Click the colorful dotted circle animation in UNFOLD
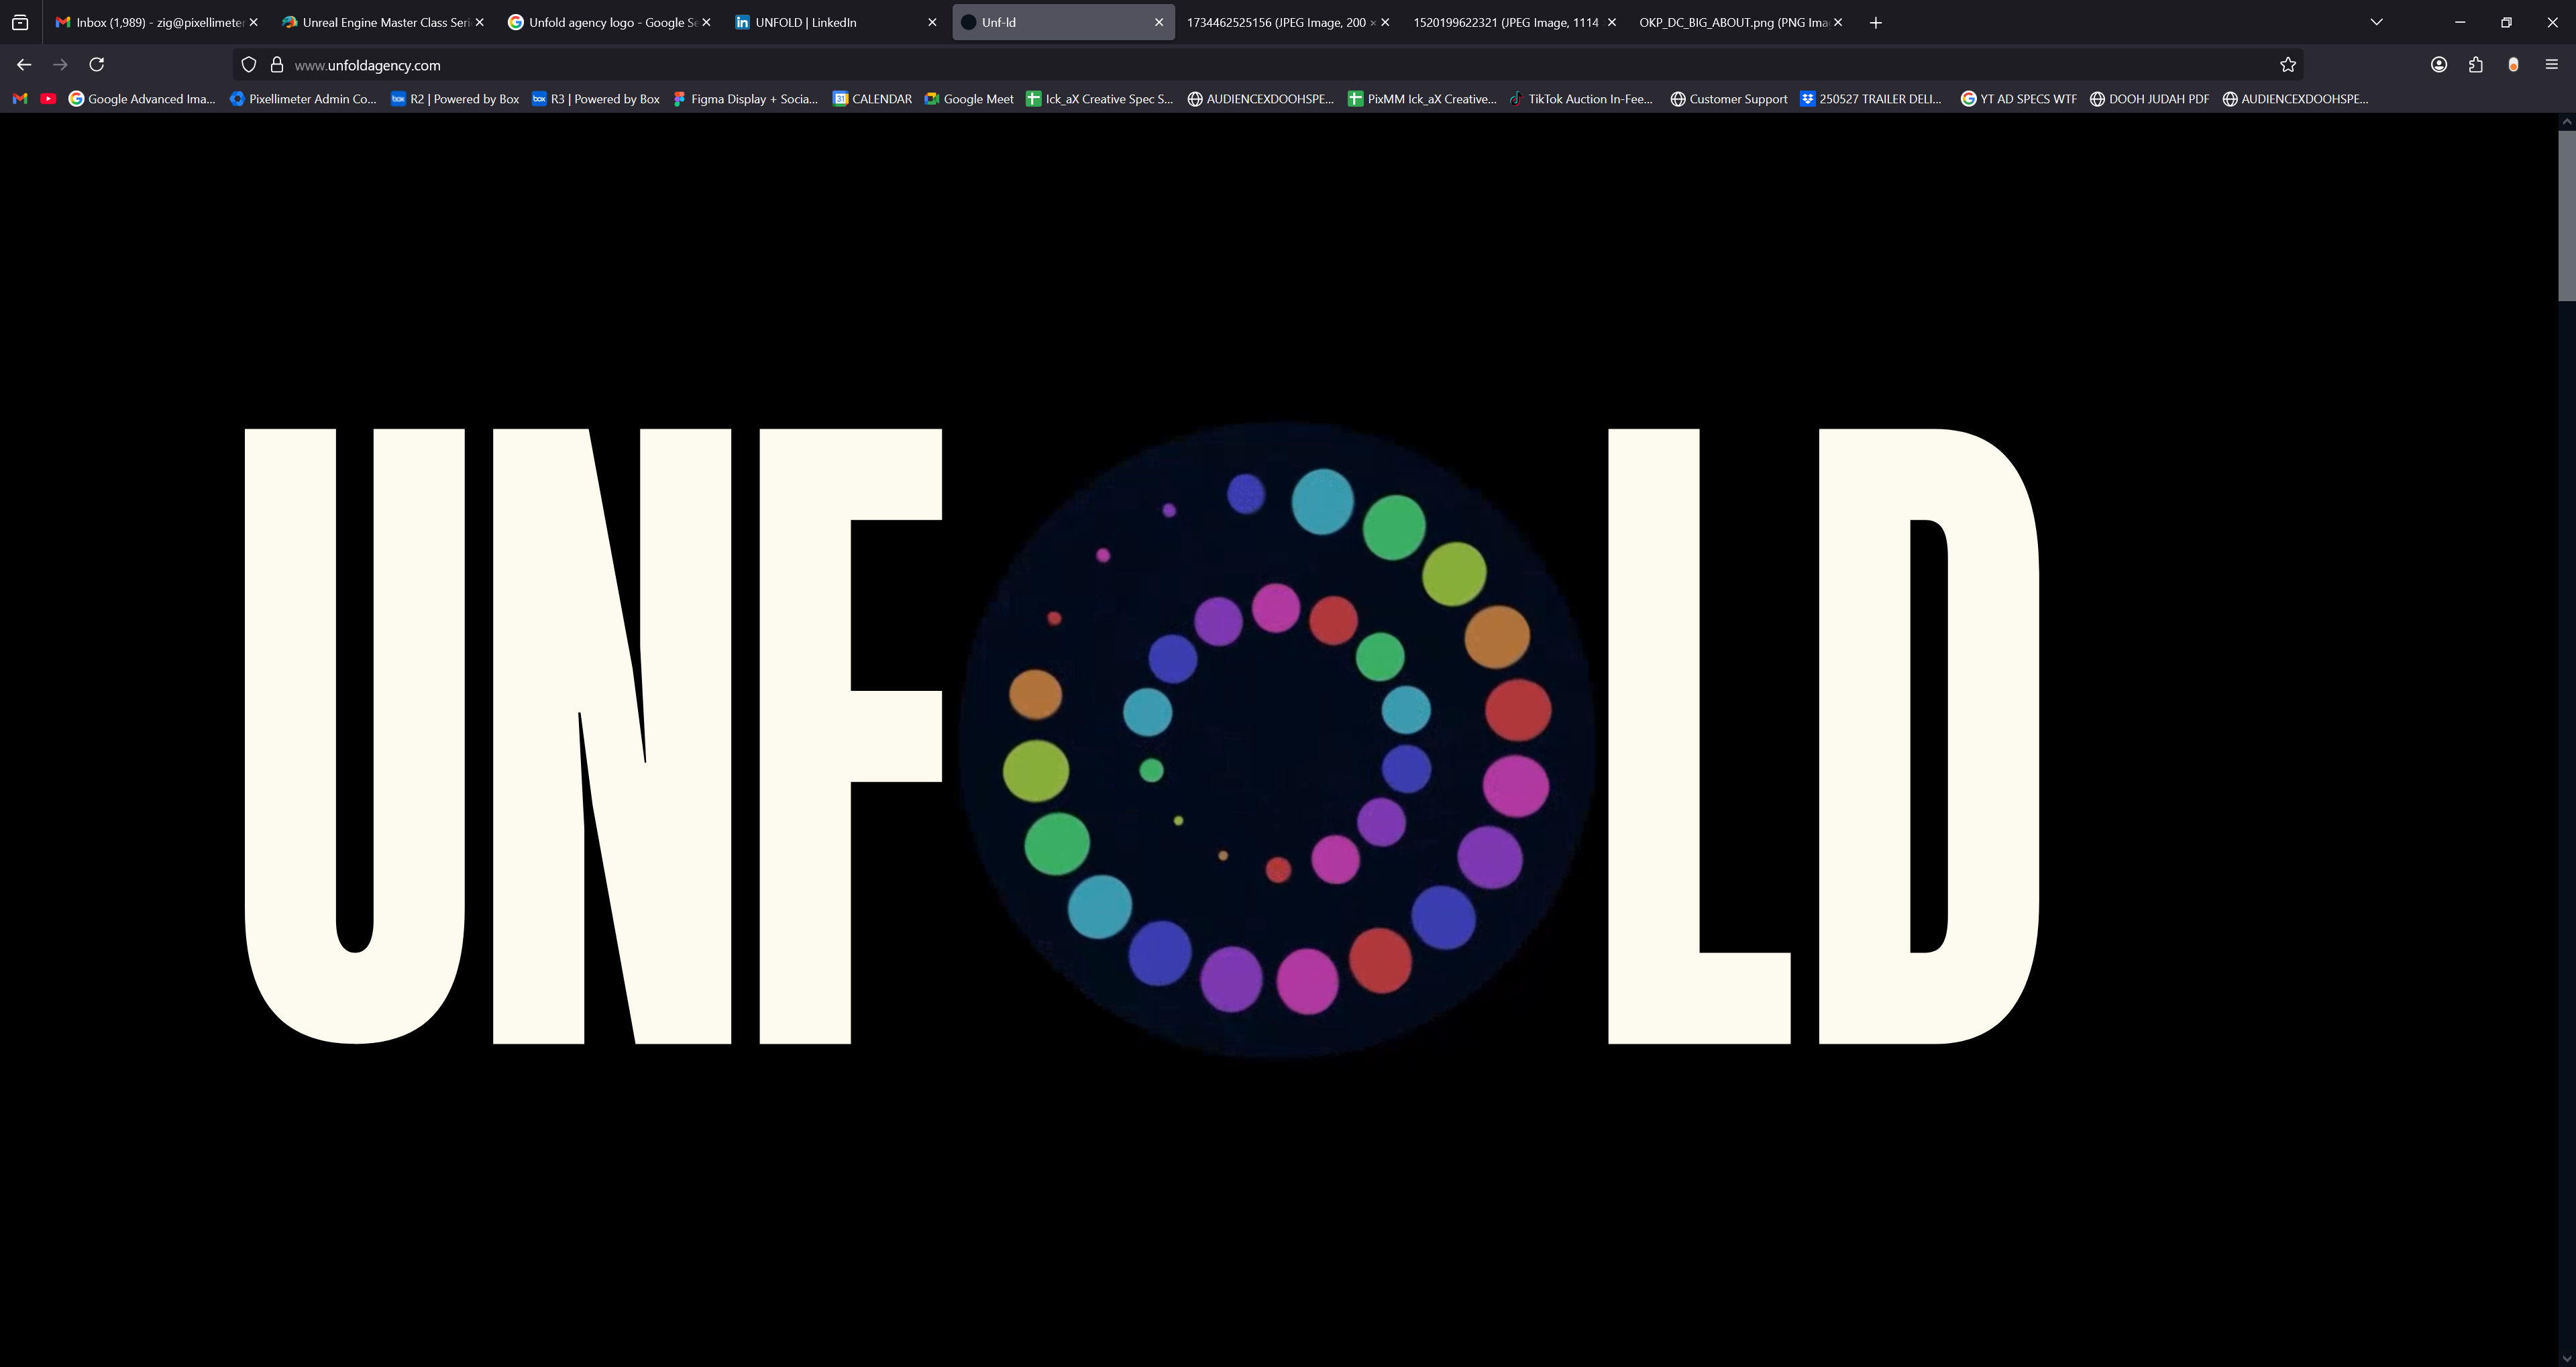Image resolution: width=2576 pixels, height=1367 pixels. pos(1277,739)
